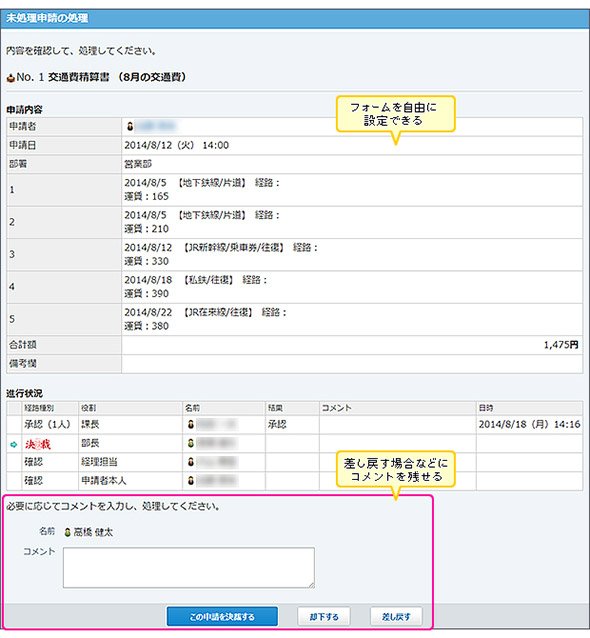The width and height of the screenshot is (590, 638).
Task: Click the user icon in the 経理担当 row
Action: click(x=190, y=462)
